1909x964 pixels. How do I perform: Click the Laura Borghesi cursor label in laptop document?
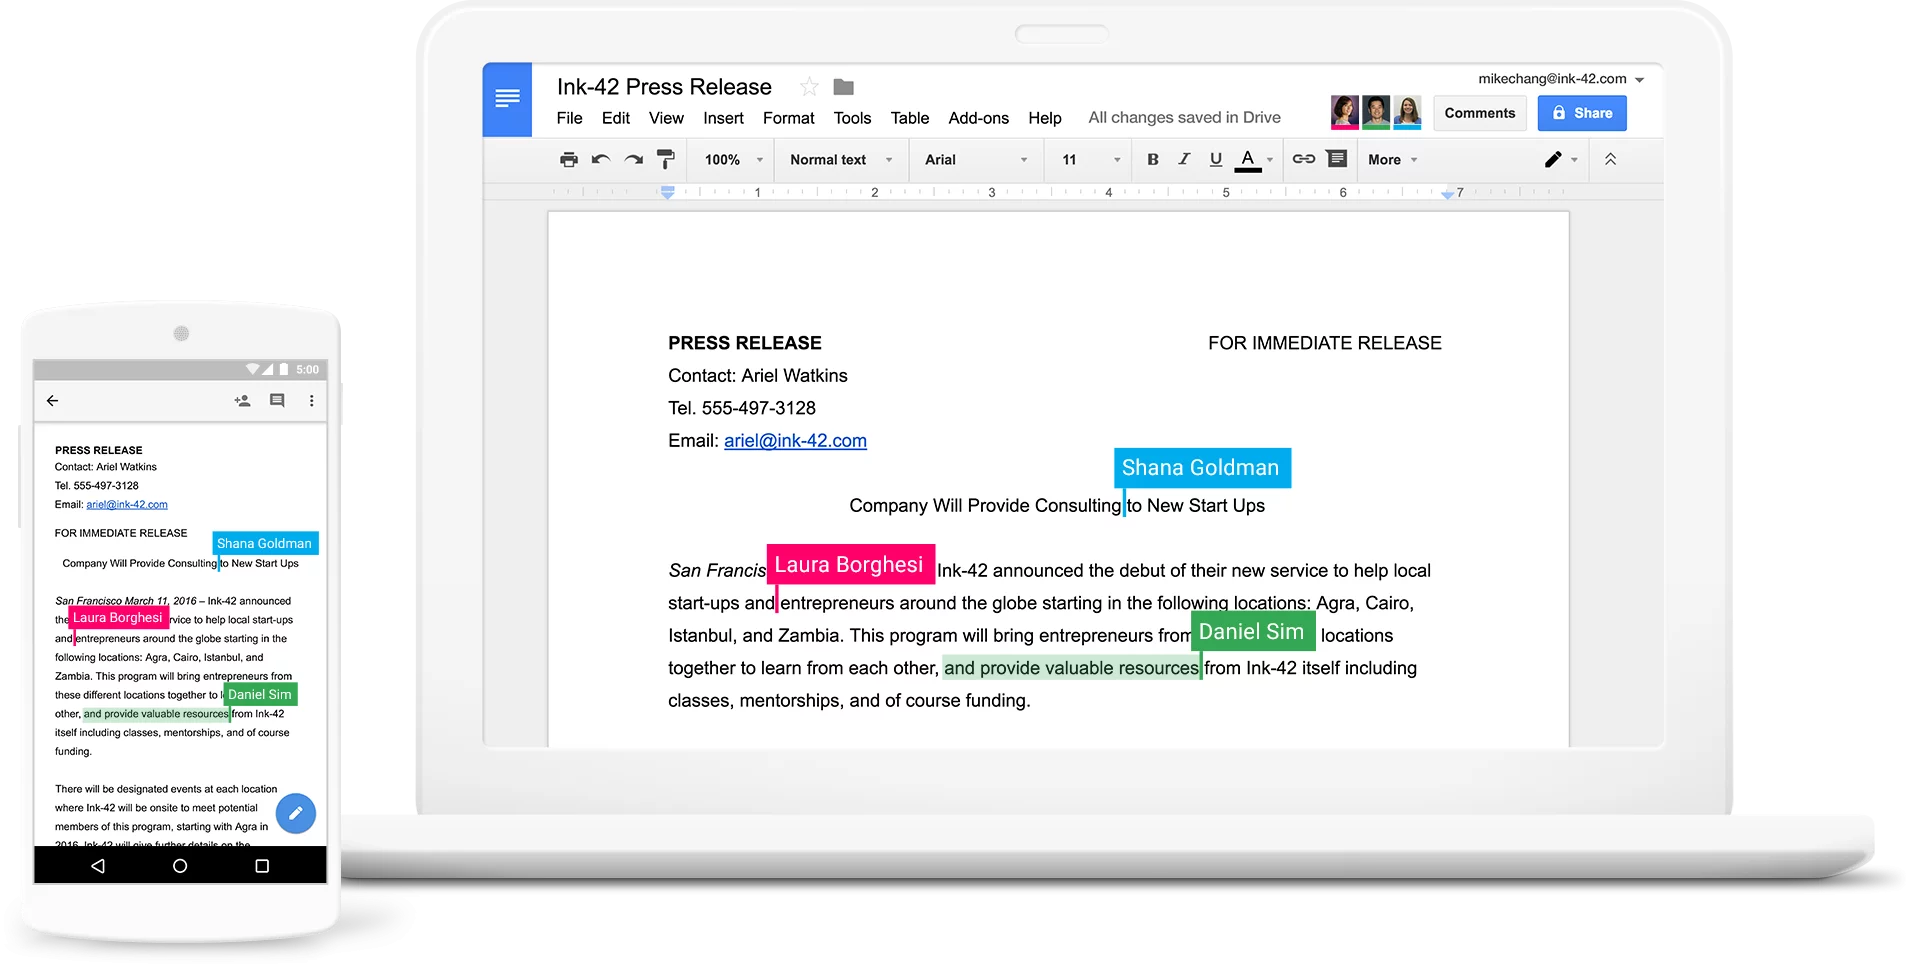coord(850,564)
